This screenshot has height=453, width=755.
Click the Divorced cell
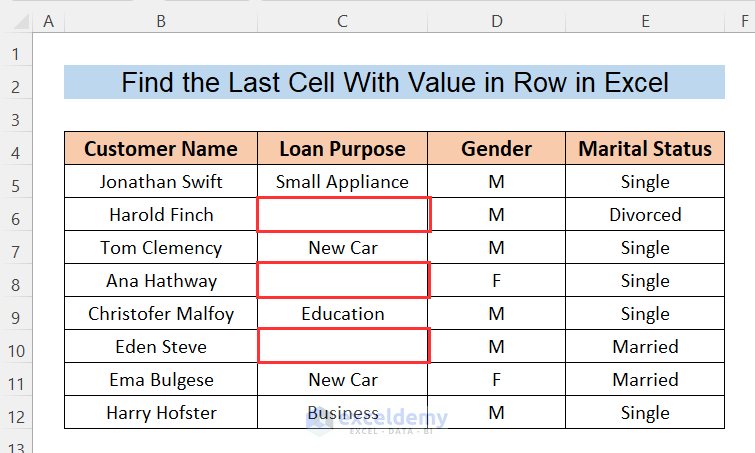[645, 215]
